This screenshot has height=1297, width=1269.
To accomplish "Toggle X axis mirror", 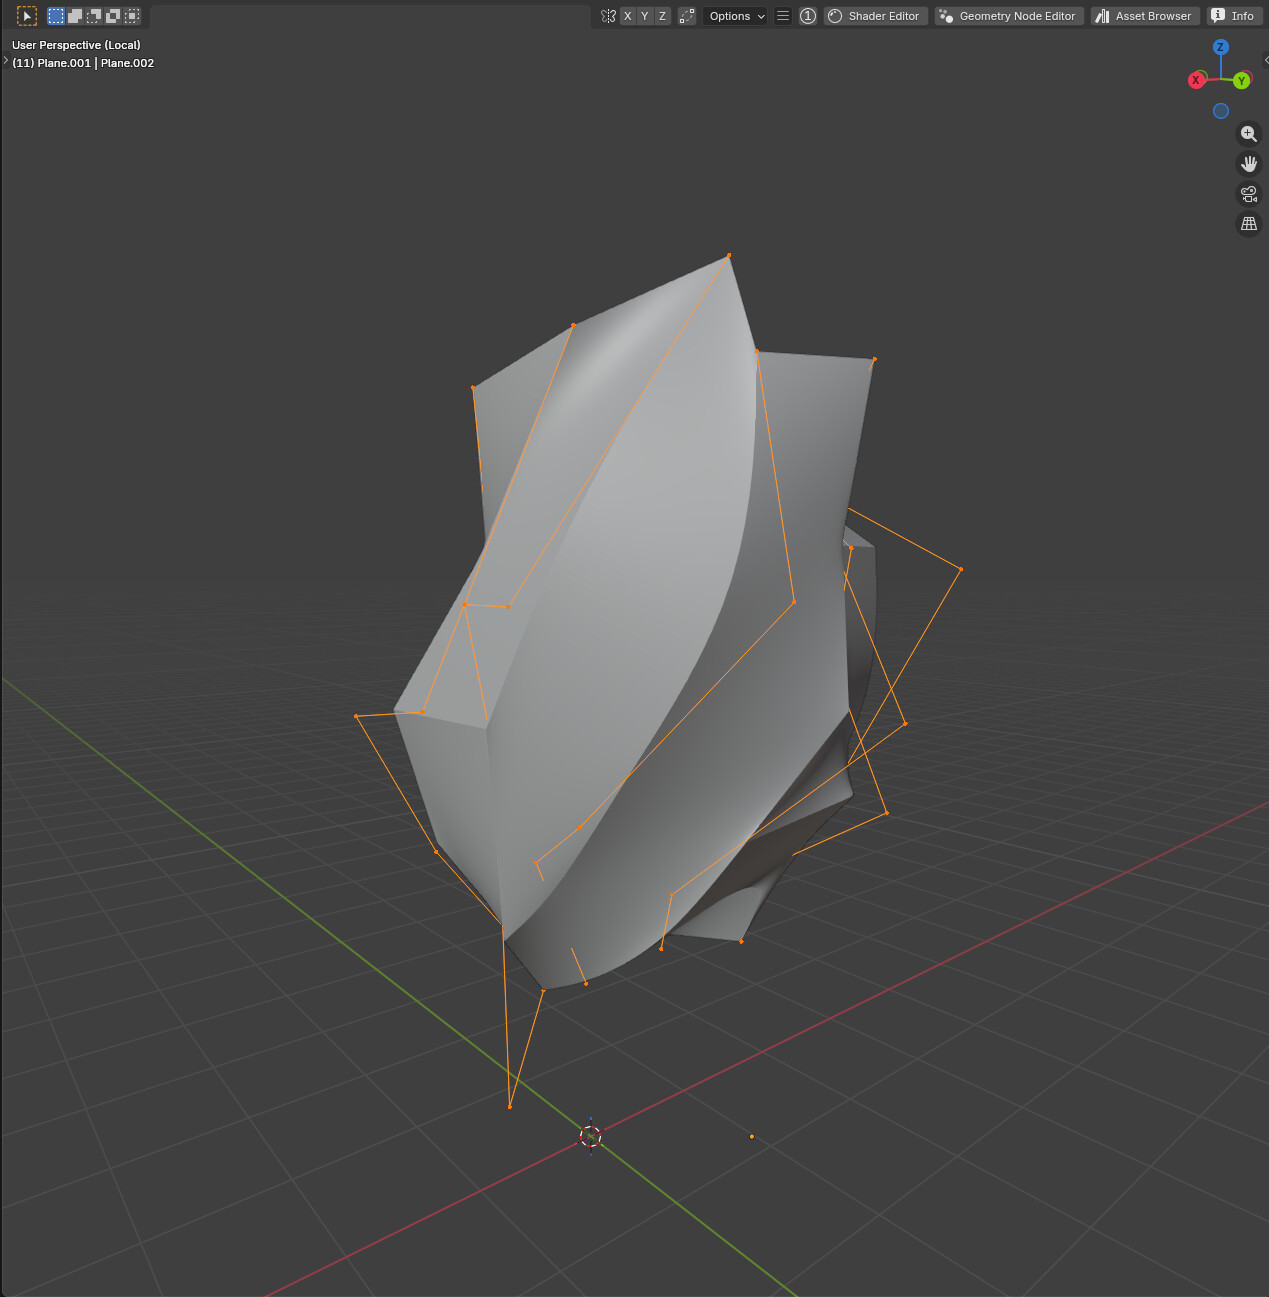I will point(628,16).
